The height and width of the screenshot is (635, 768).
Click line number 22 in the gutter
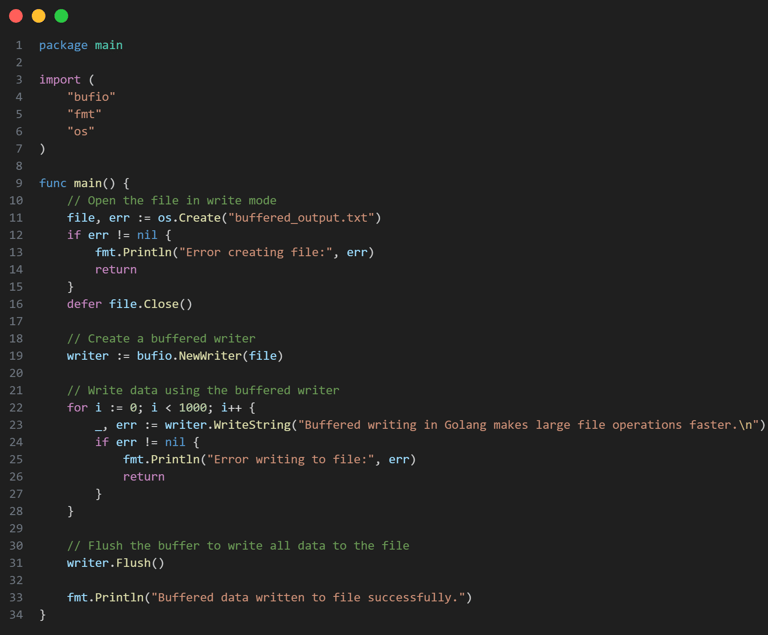tap(16, 408)
